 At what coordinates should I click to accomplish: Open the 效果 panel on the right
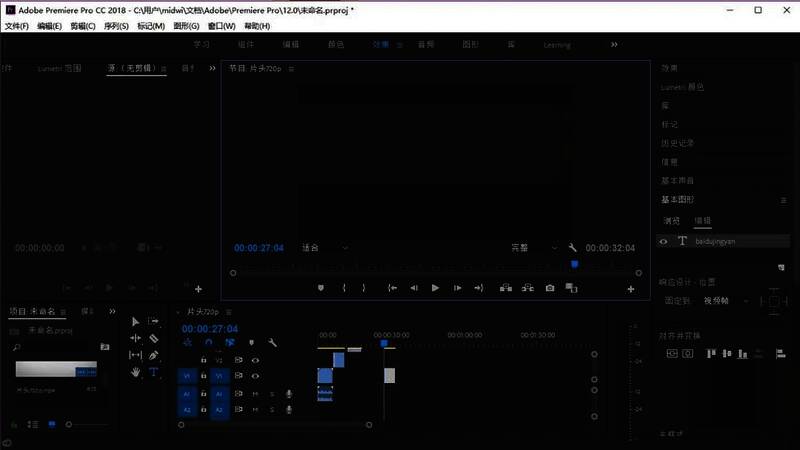click(x=669, y=68)
